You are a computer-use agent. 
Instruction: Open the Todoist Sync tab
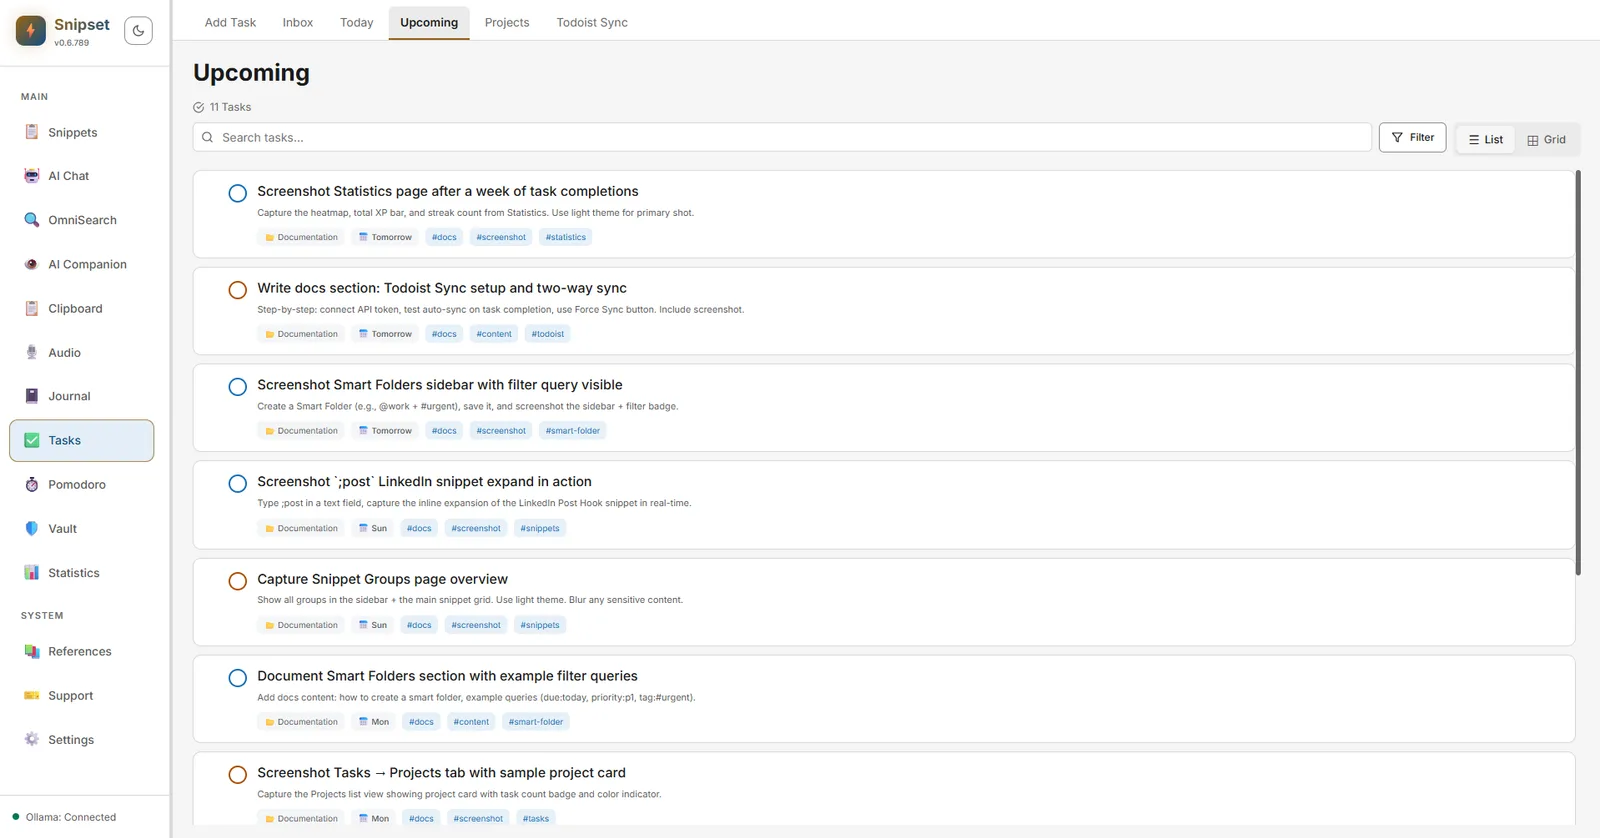592,22
